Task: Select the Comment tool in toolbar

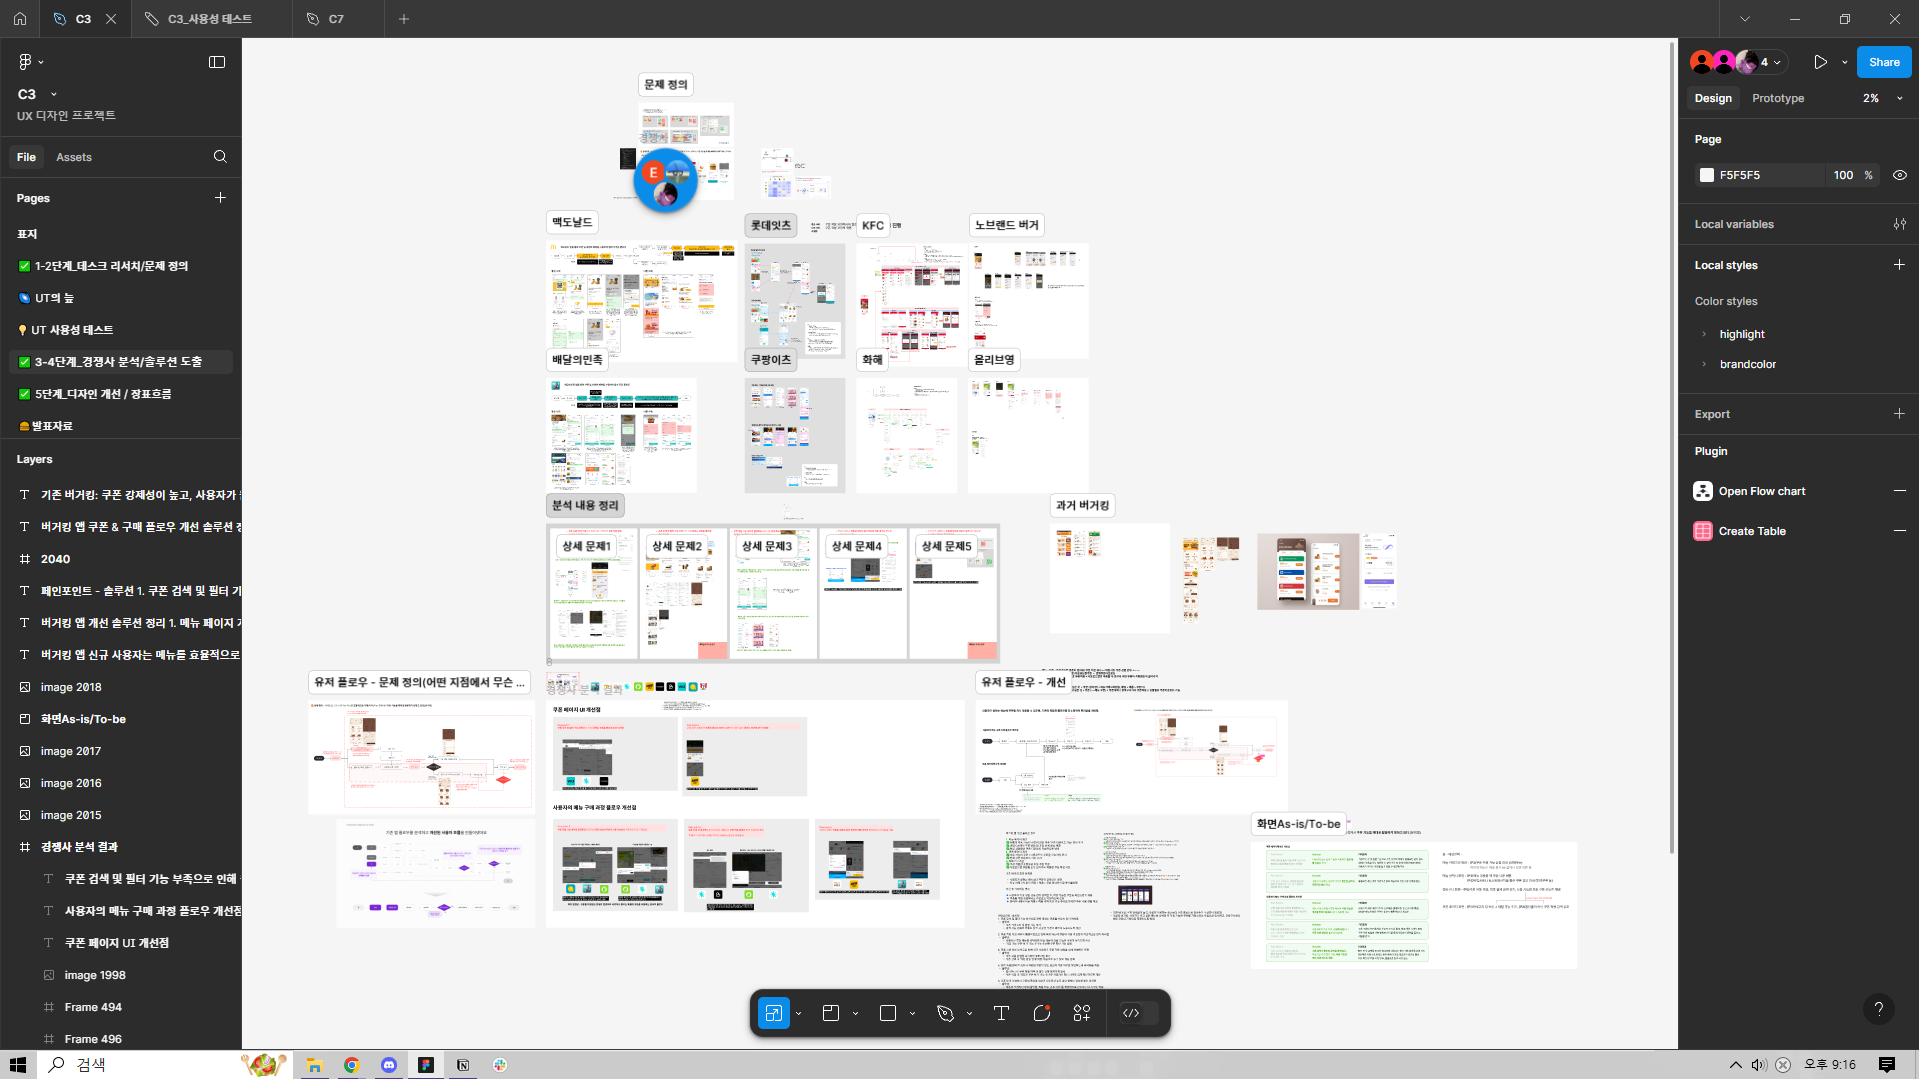Action: (x=1041, y=1013)
